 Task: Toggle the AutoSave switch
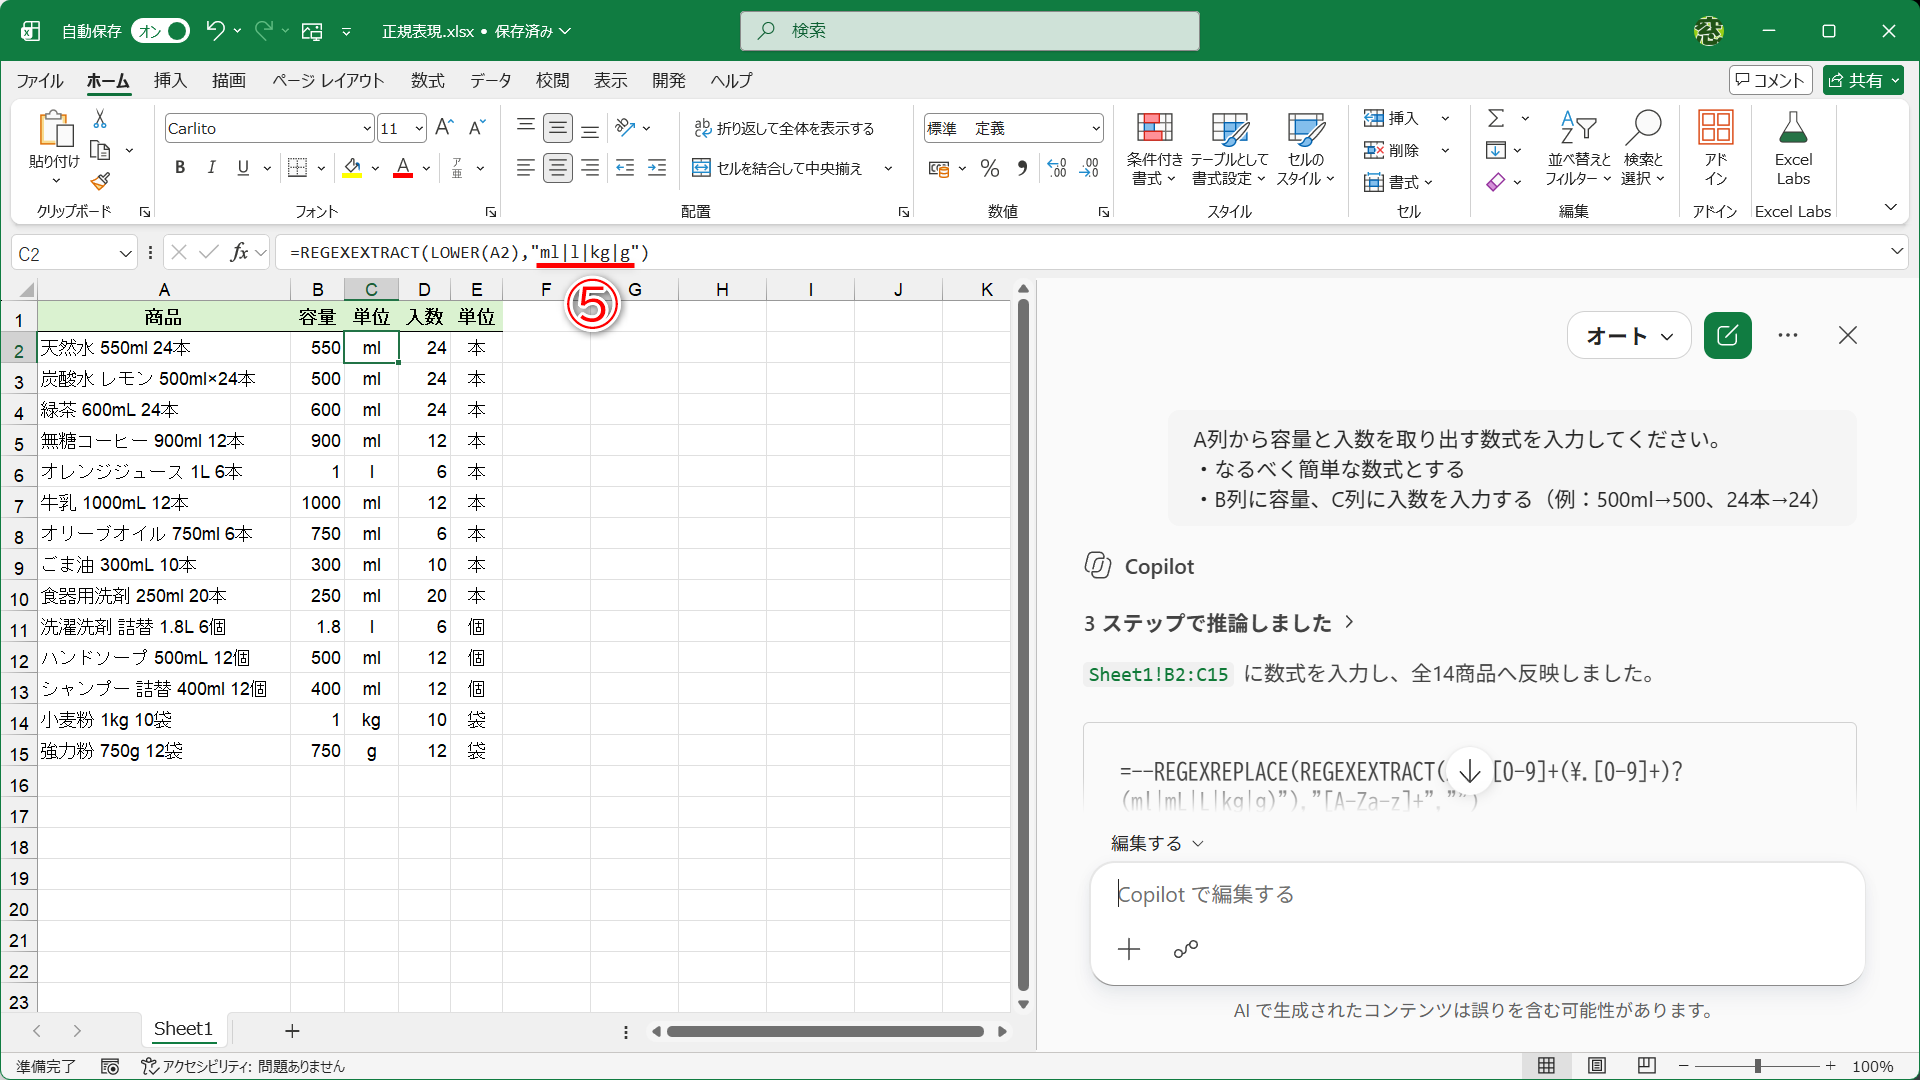(x=161, y=31)
